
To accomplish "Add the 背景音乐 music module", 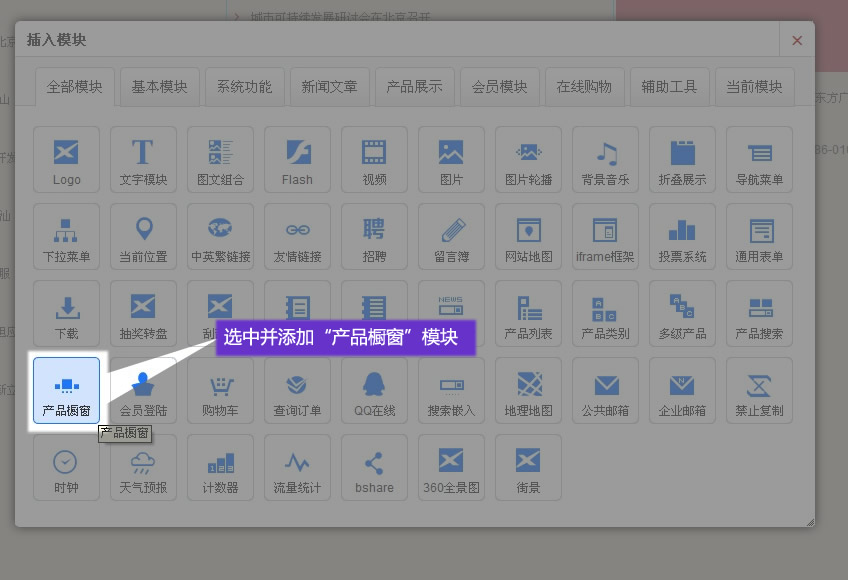I will pyautogui.click(x=605, y=158).
